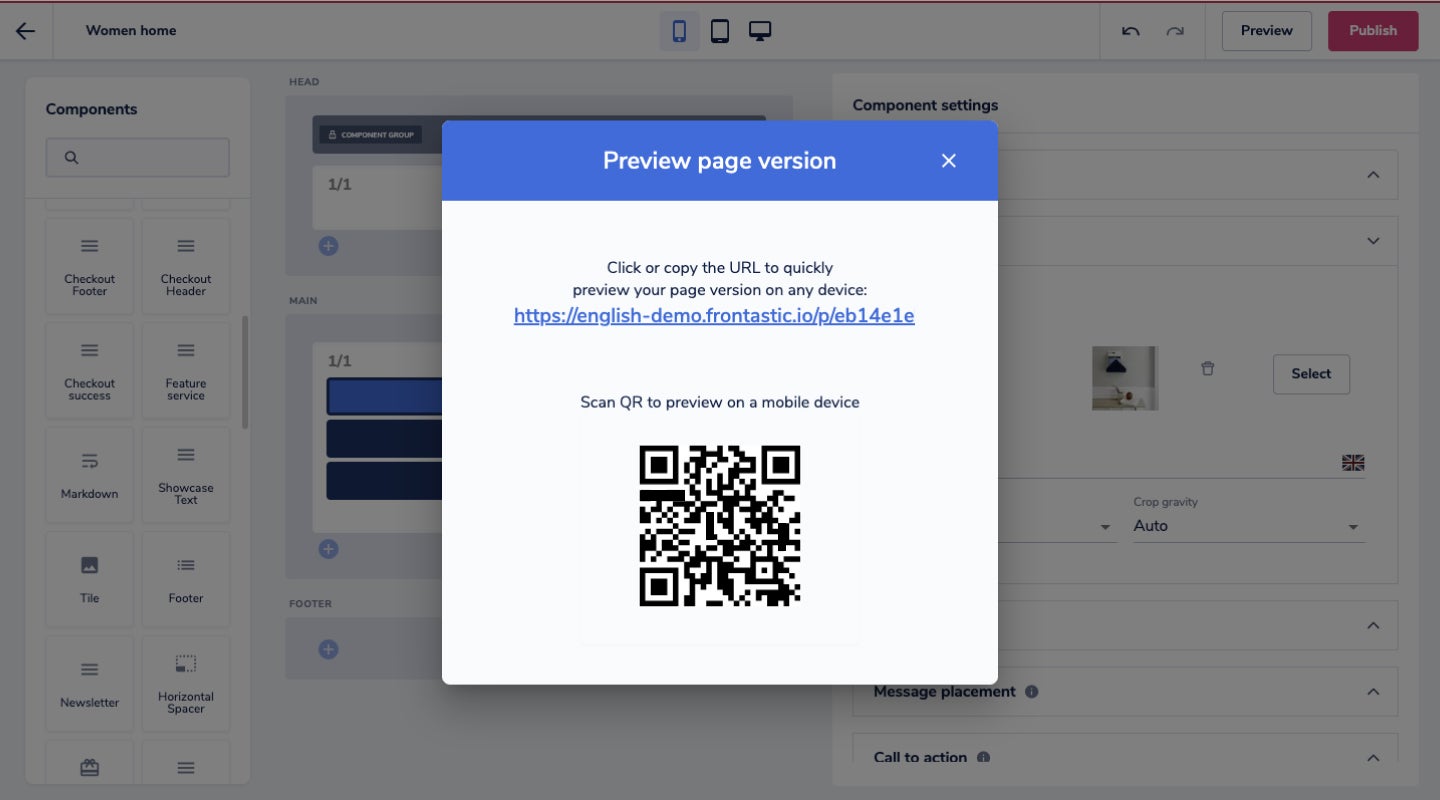Screen dimensions: 1440x800
Task: Click the Preview button
Action: [1266, 31]
